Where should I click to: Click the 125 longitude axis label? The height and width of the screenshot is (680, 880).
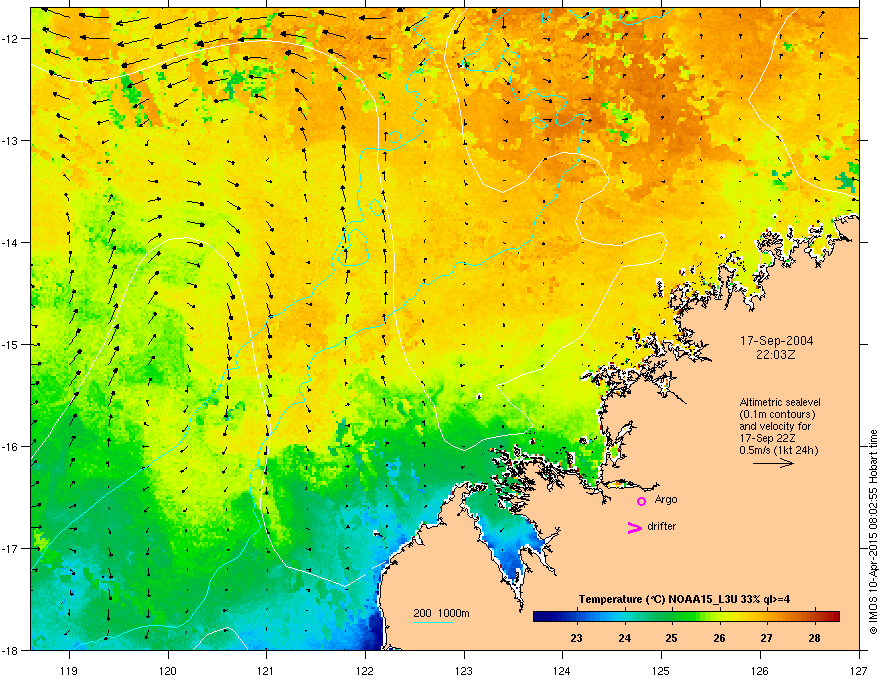point(661,670)
